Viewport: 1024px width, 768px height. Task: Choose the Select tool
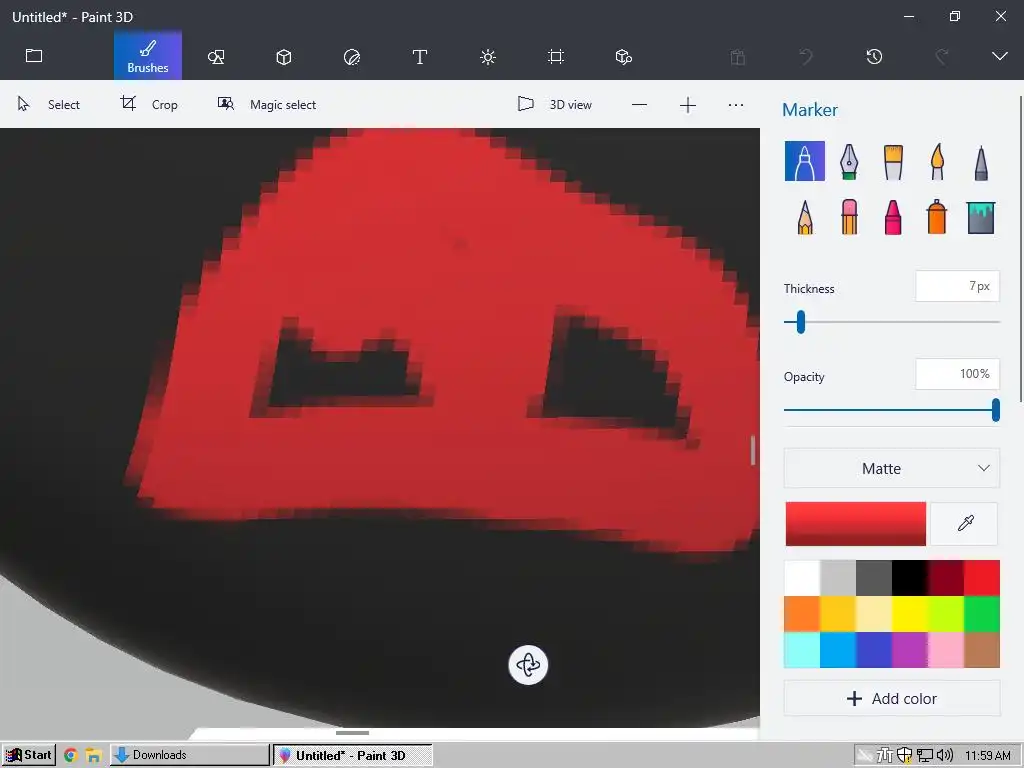click(x=48, y=104)
